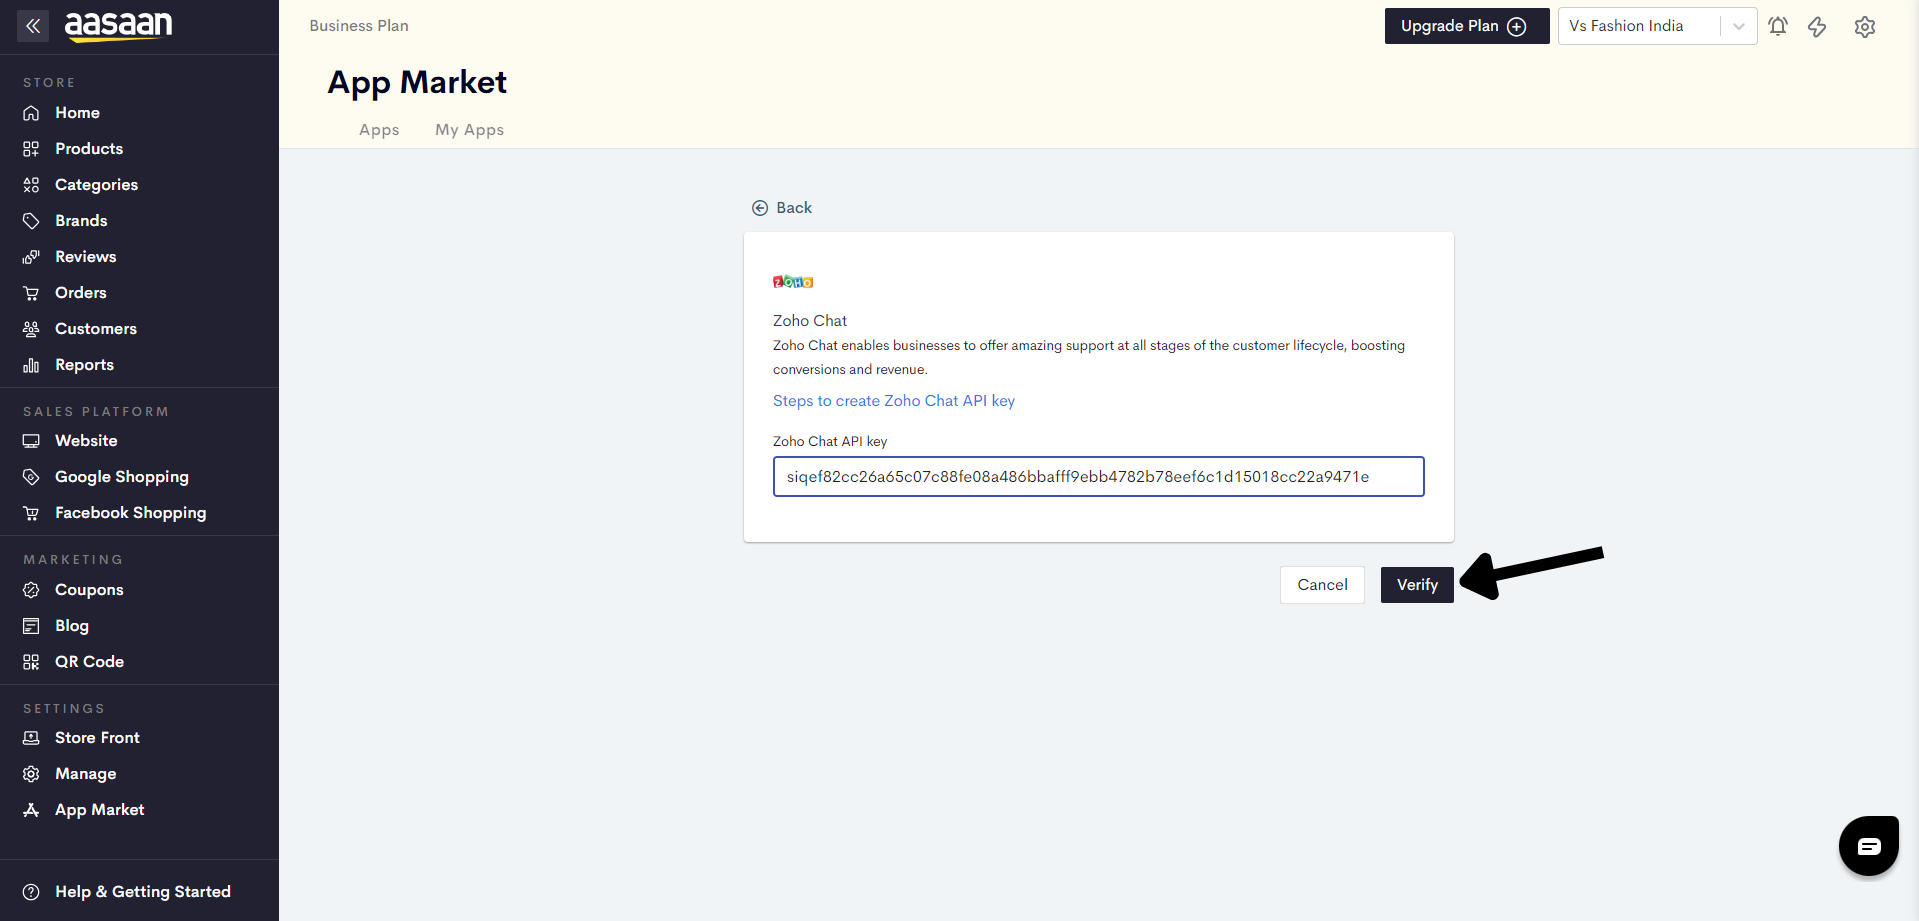Viewport: 1919px width, 921px height.
Task: Click the Brands tag icon
Action: [31, 221]
